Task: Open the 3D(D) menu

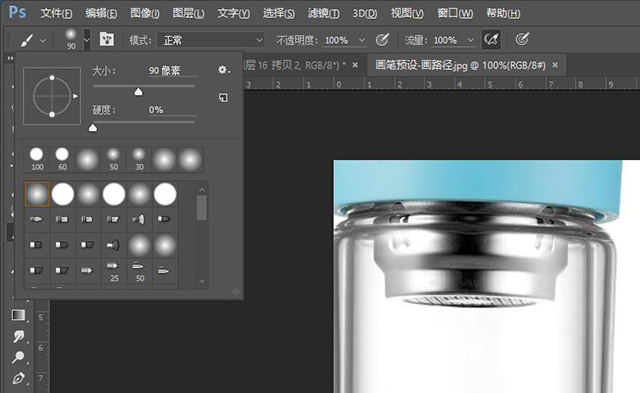Action: pyautogui.click(x=364, y=13)
